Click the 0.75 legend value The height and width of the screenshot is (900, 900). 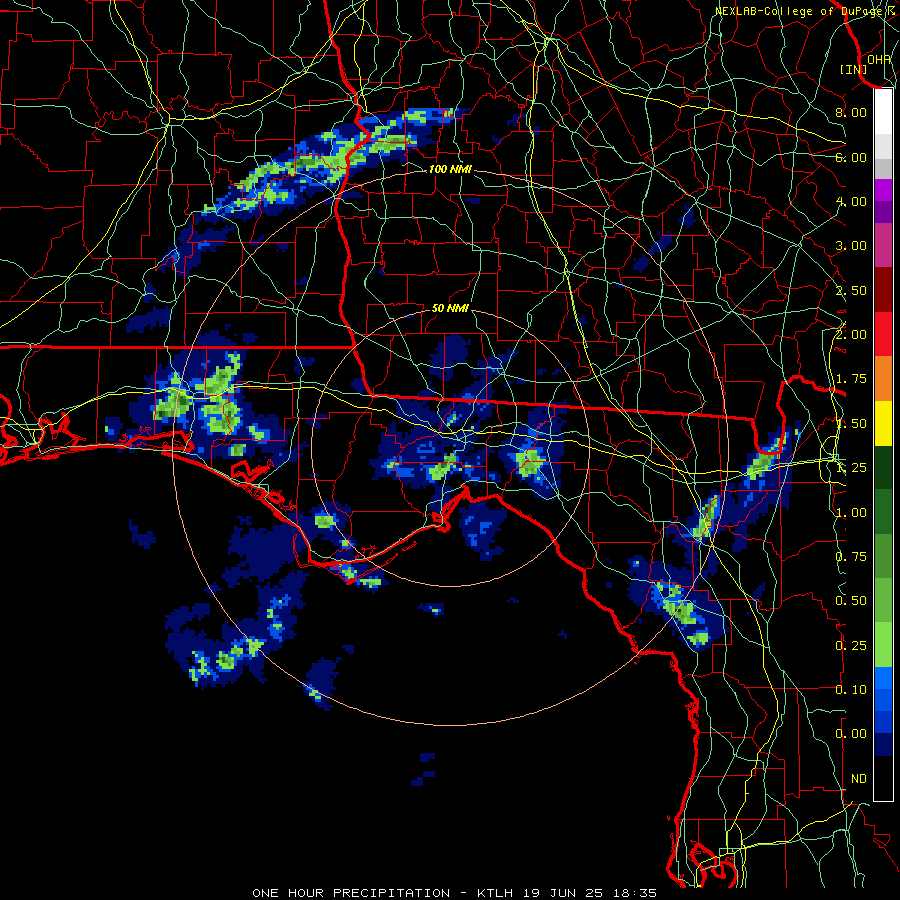coord(851,557)
